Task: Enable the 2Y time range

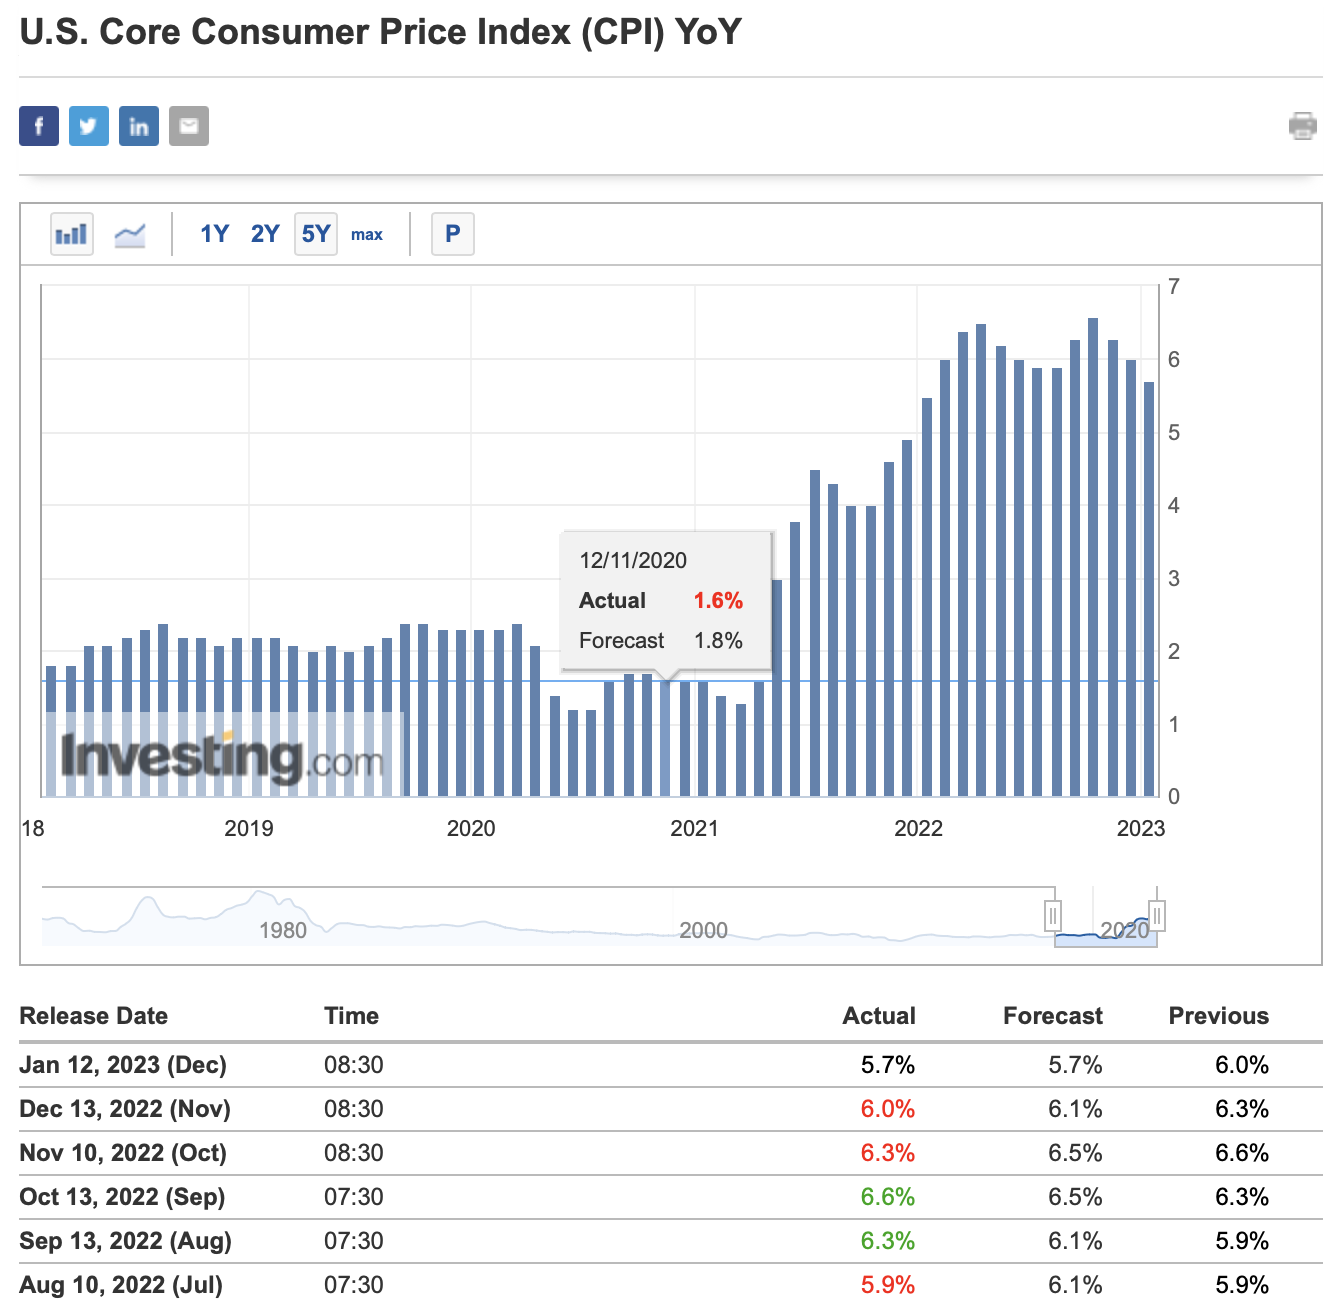Action: click(264, 233)
